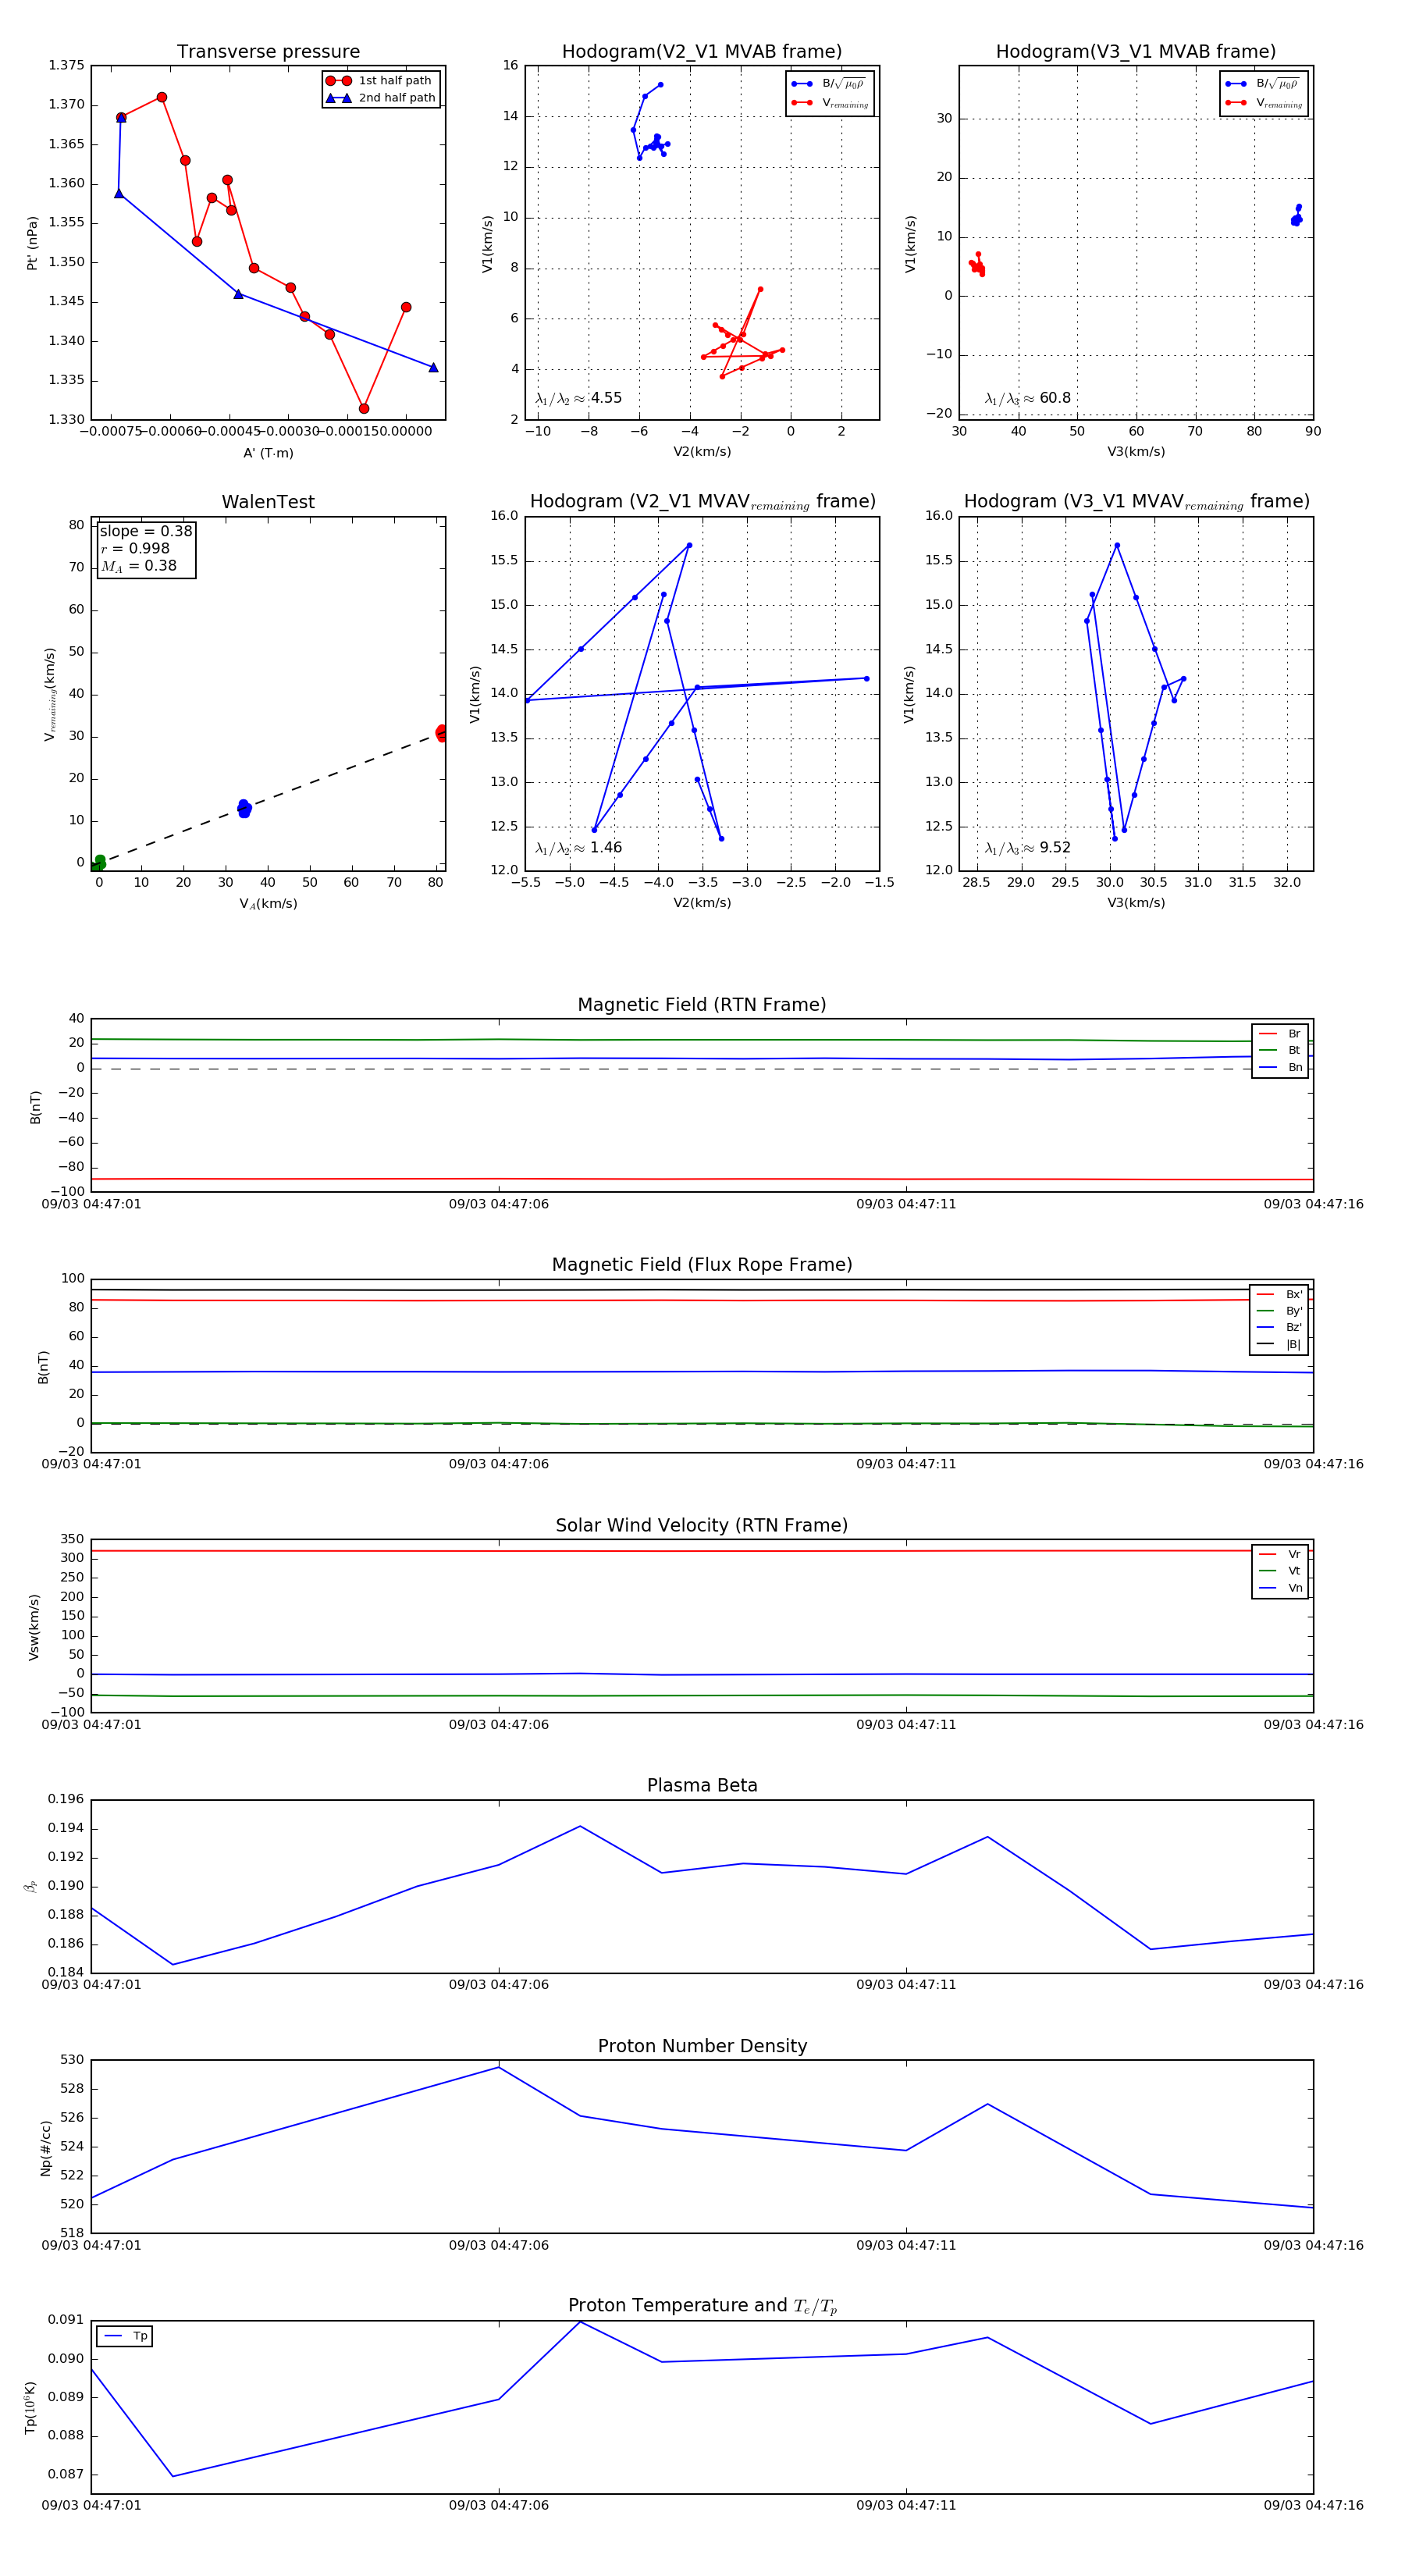
Task: Select the eigenvalue ratio annotation reading 1.46
Action: click(578, 848)
